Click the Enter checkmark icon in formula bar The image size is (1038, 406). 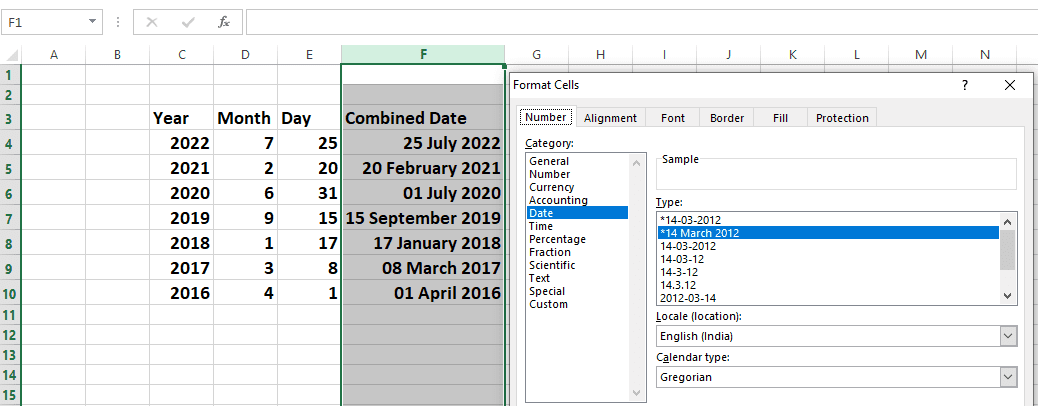coord(188,21)
